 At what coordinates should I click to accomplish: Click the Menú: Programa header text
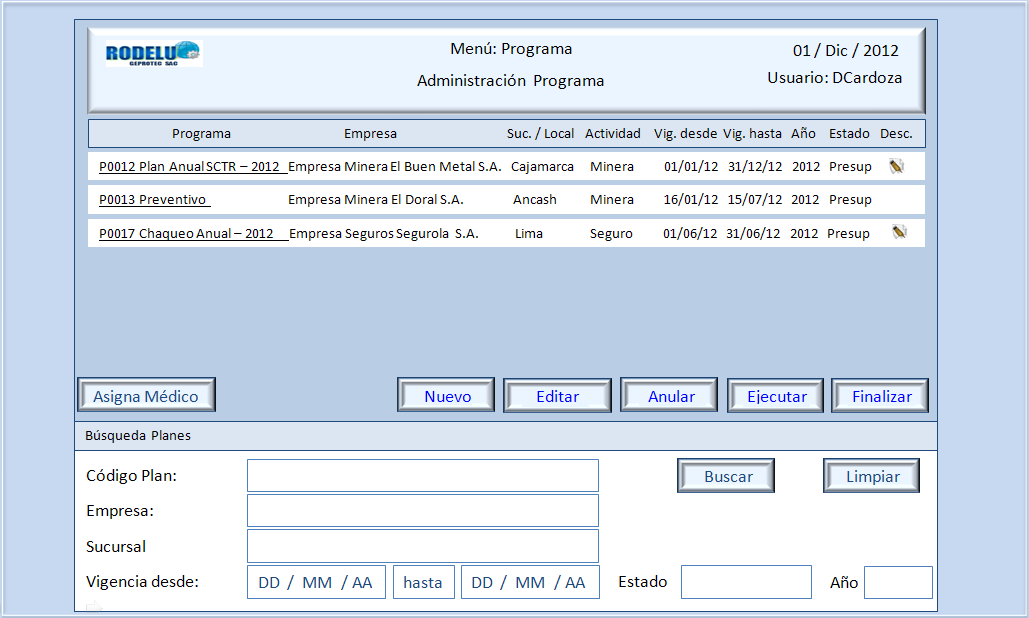click(x=511, y=49)
